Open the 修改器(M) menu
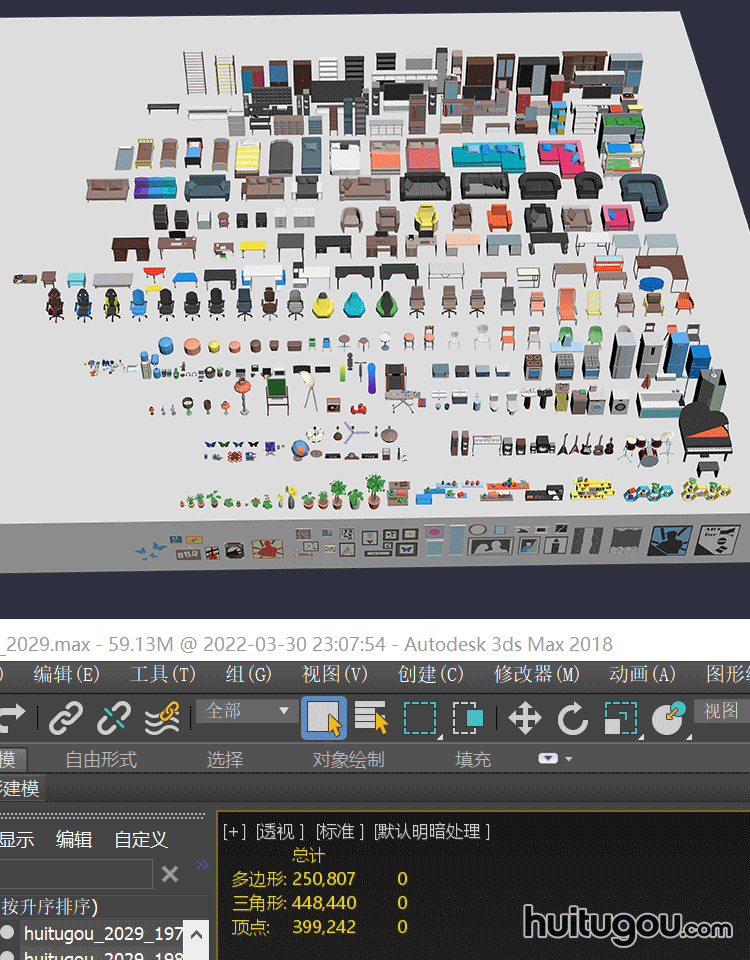This screenshot has height=960, width=750. (537, 675)
